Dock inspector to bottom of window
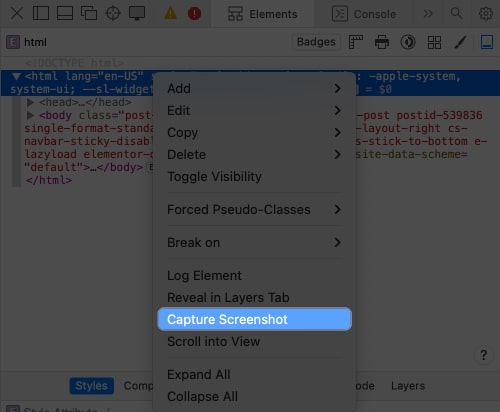The height and width of the screenshot is (412, 500). [65, 14]
